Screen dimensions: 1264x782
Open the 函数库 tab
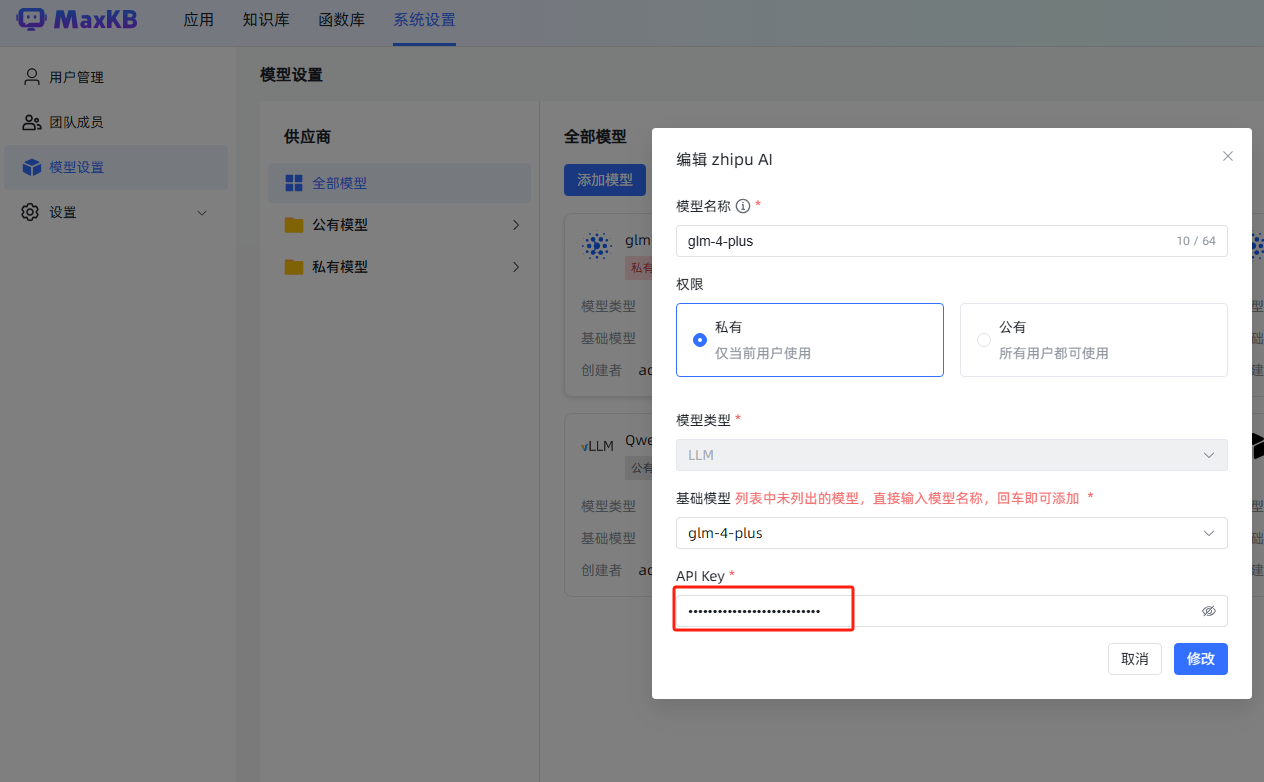tap(341, 20)
